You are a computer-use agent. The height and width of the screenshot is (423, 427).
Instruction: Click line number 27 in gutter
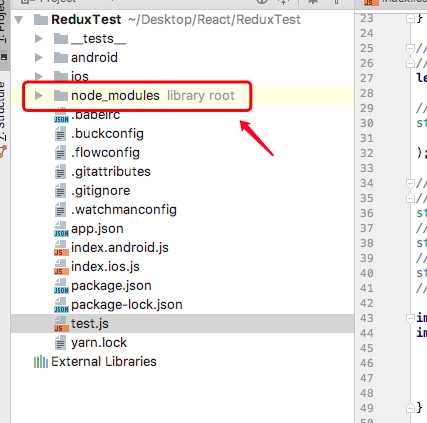pos(367,78)
